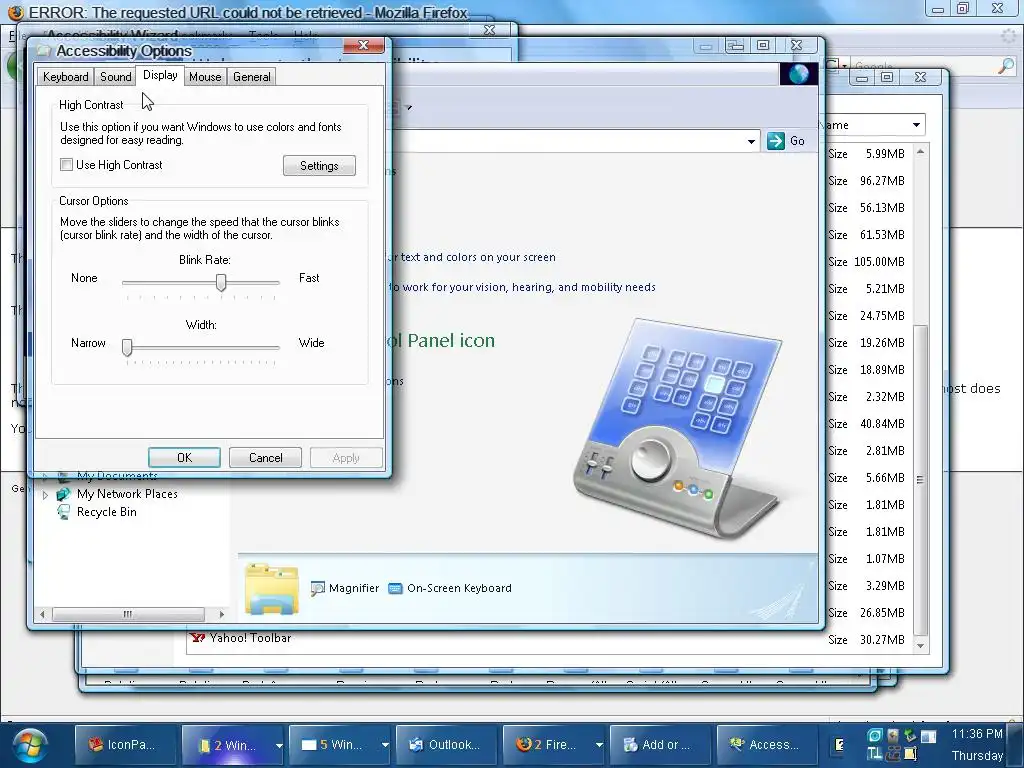Expand the My Network Places tree node
This screenshot has height=768, width=1024.
coord(45,495)
